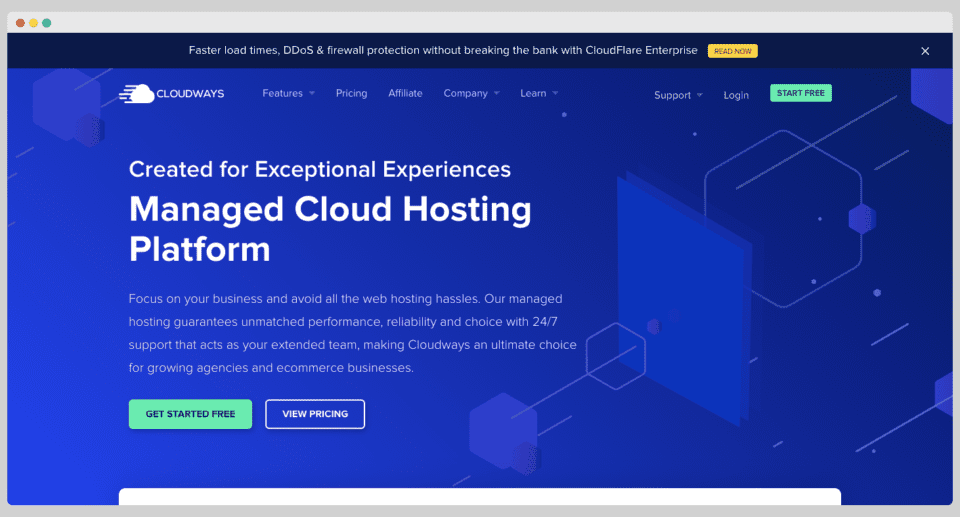Click the yellow Read Now button
960x517 pixels.
732,51
